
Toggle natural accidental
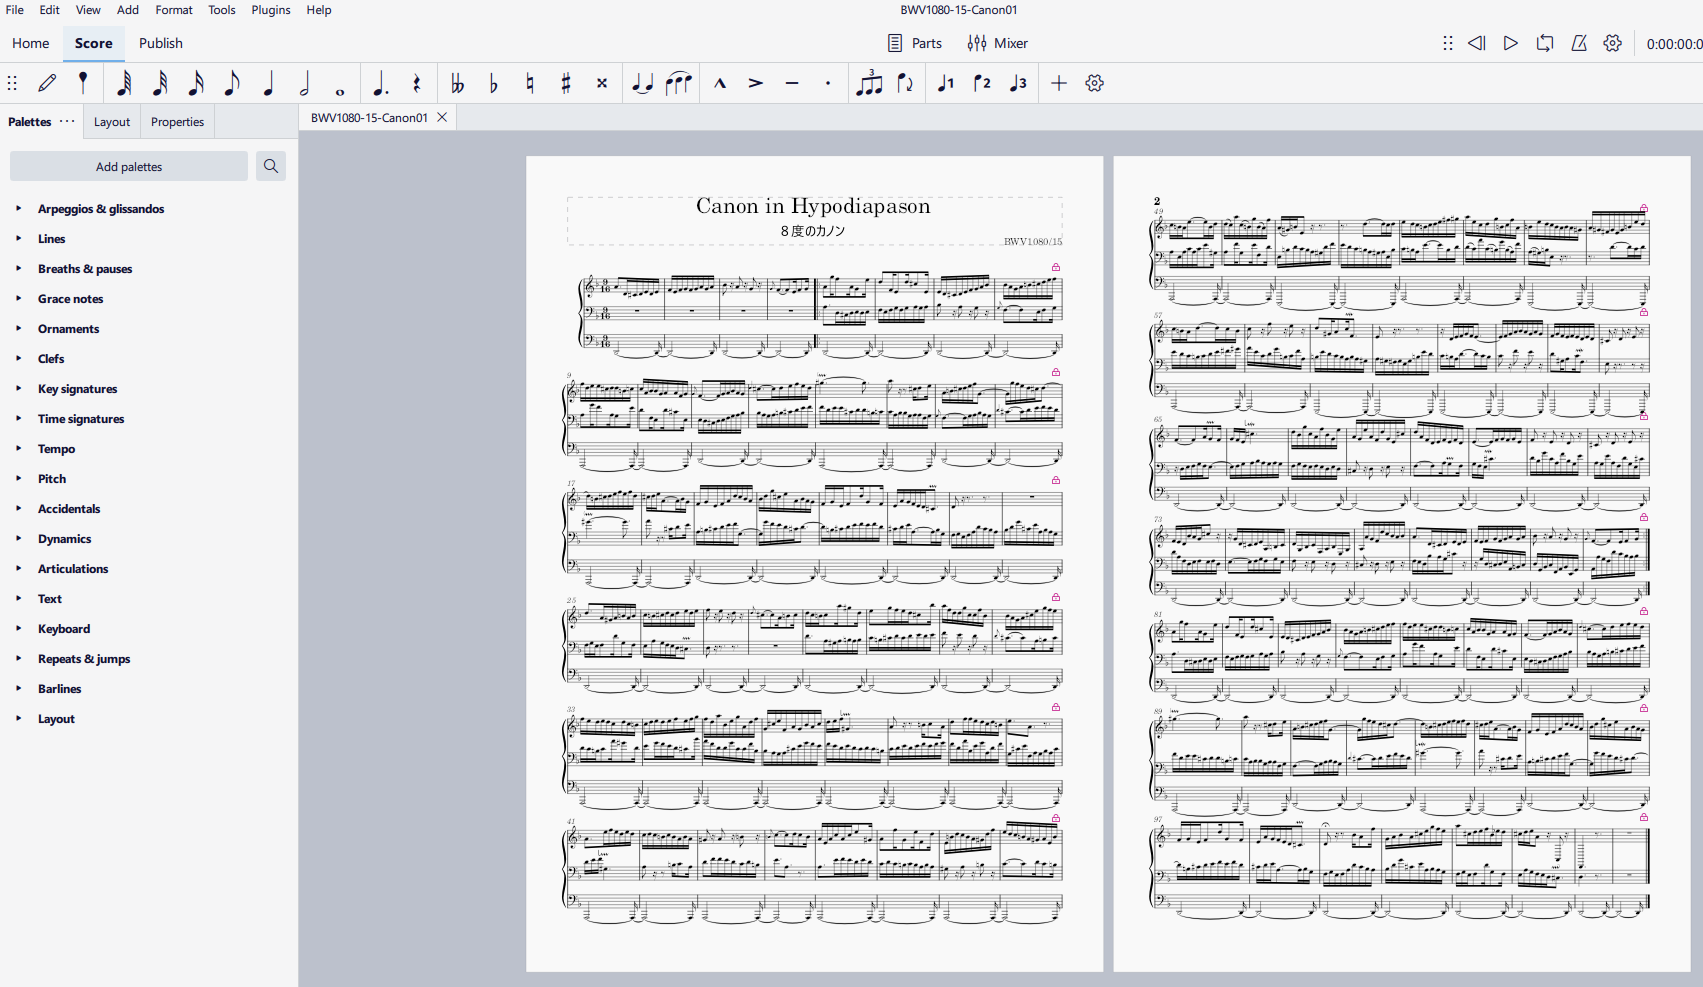pos(529,83)
